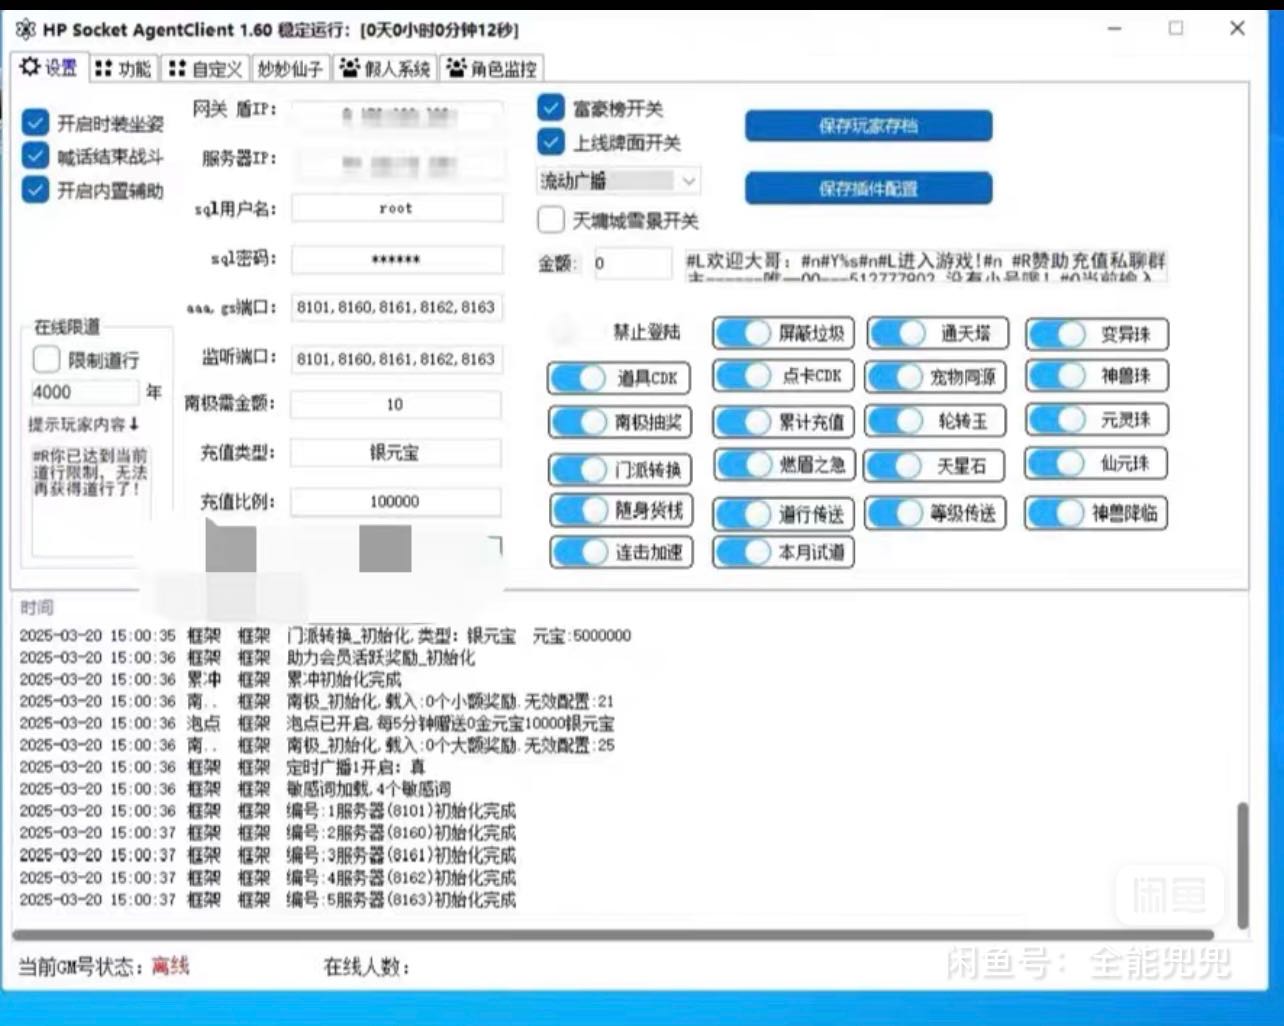Click the 4000 年 limit field
Viewport: 1284px width, 1026px height.
[84, 392]
